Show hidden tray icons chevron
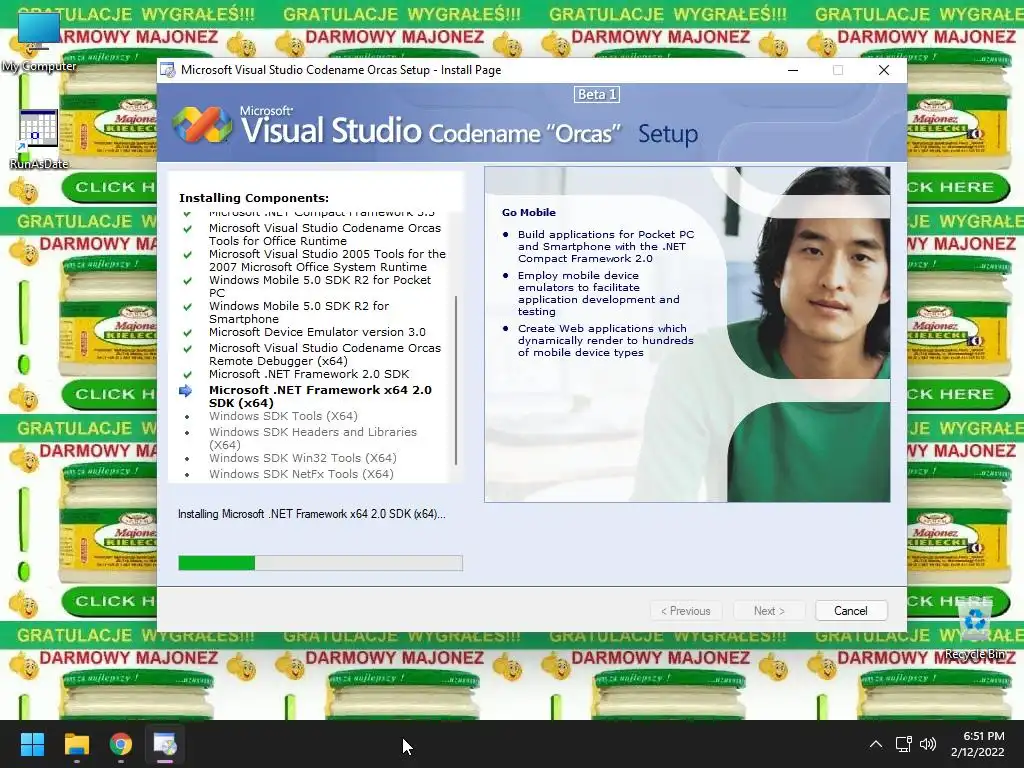The height and width of the screenshot is (768, 1024). [876, 744]
